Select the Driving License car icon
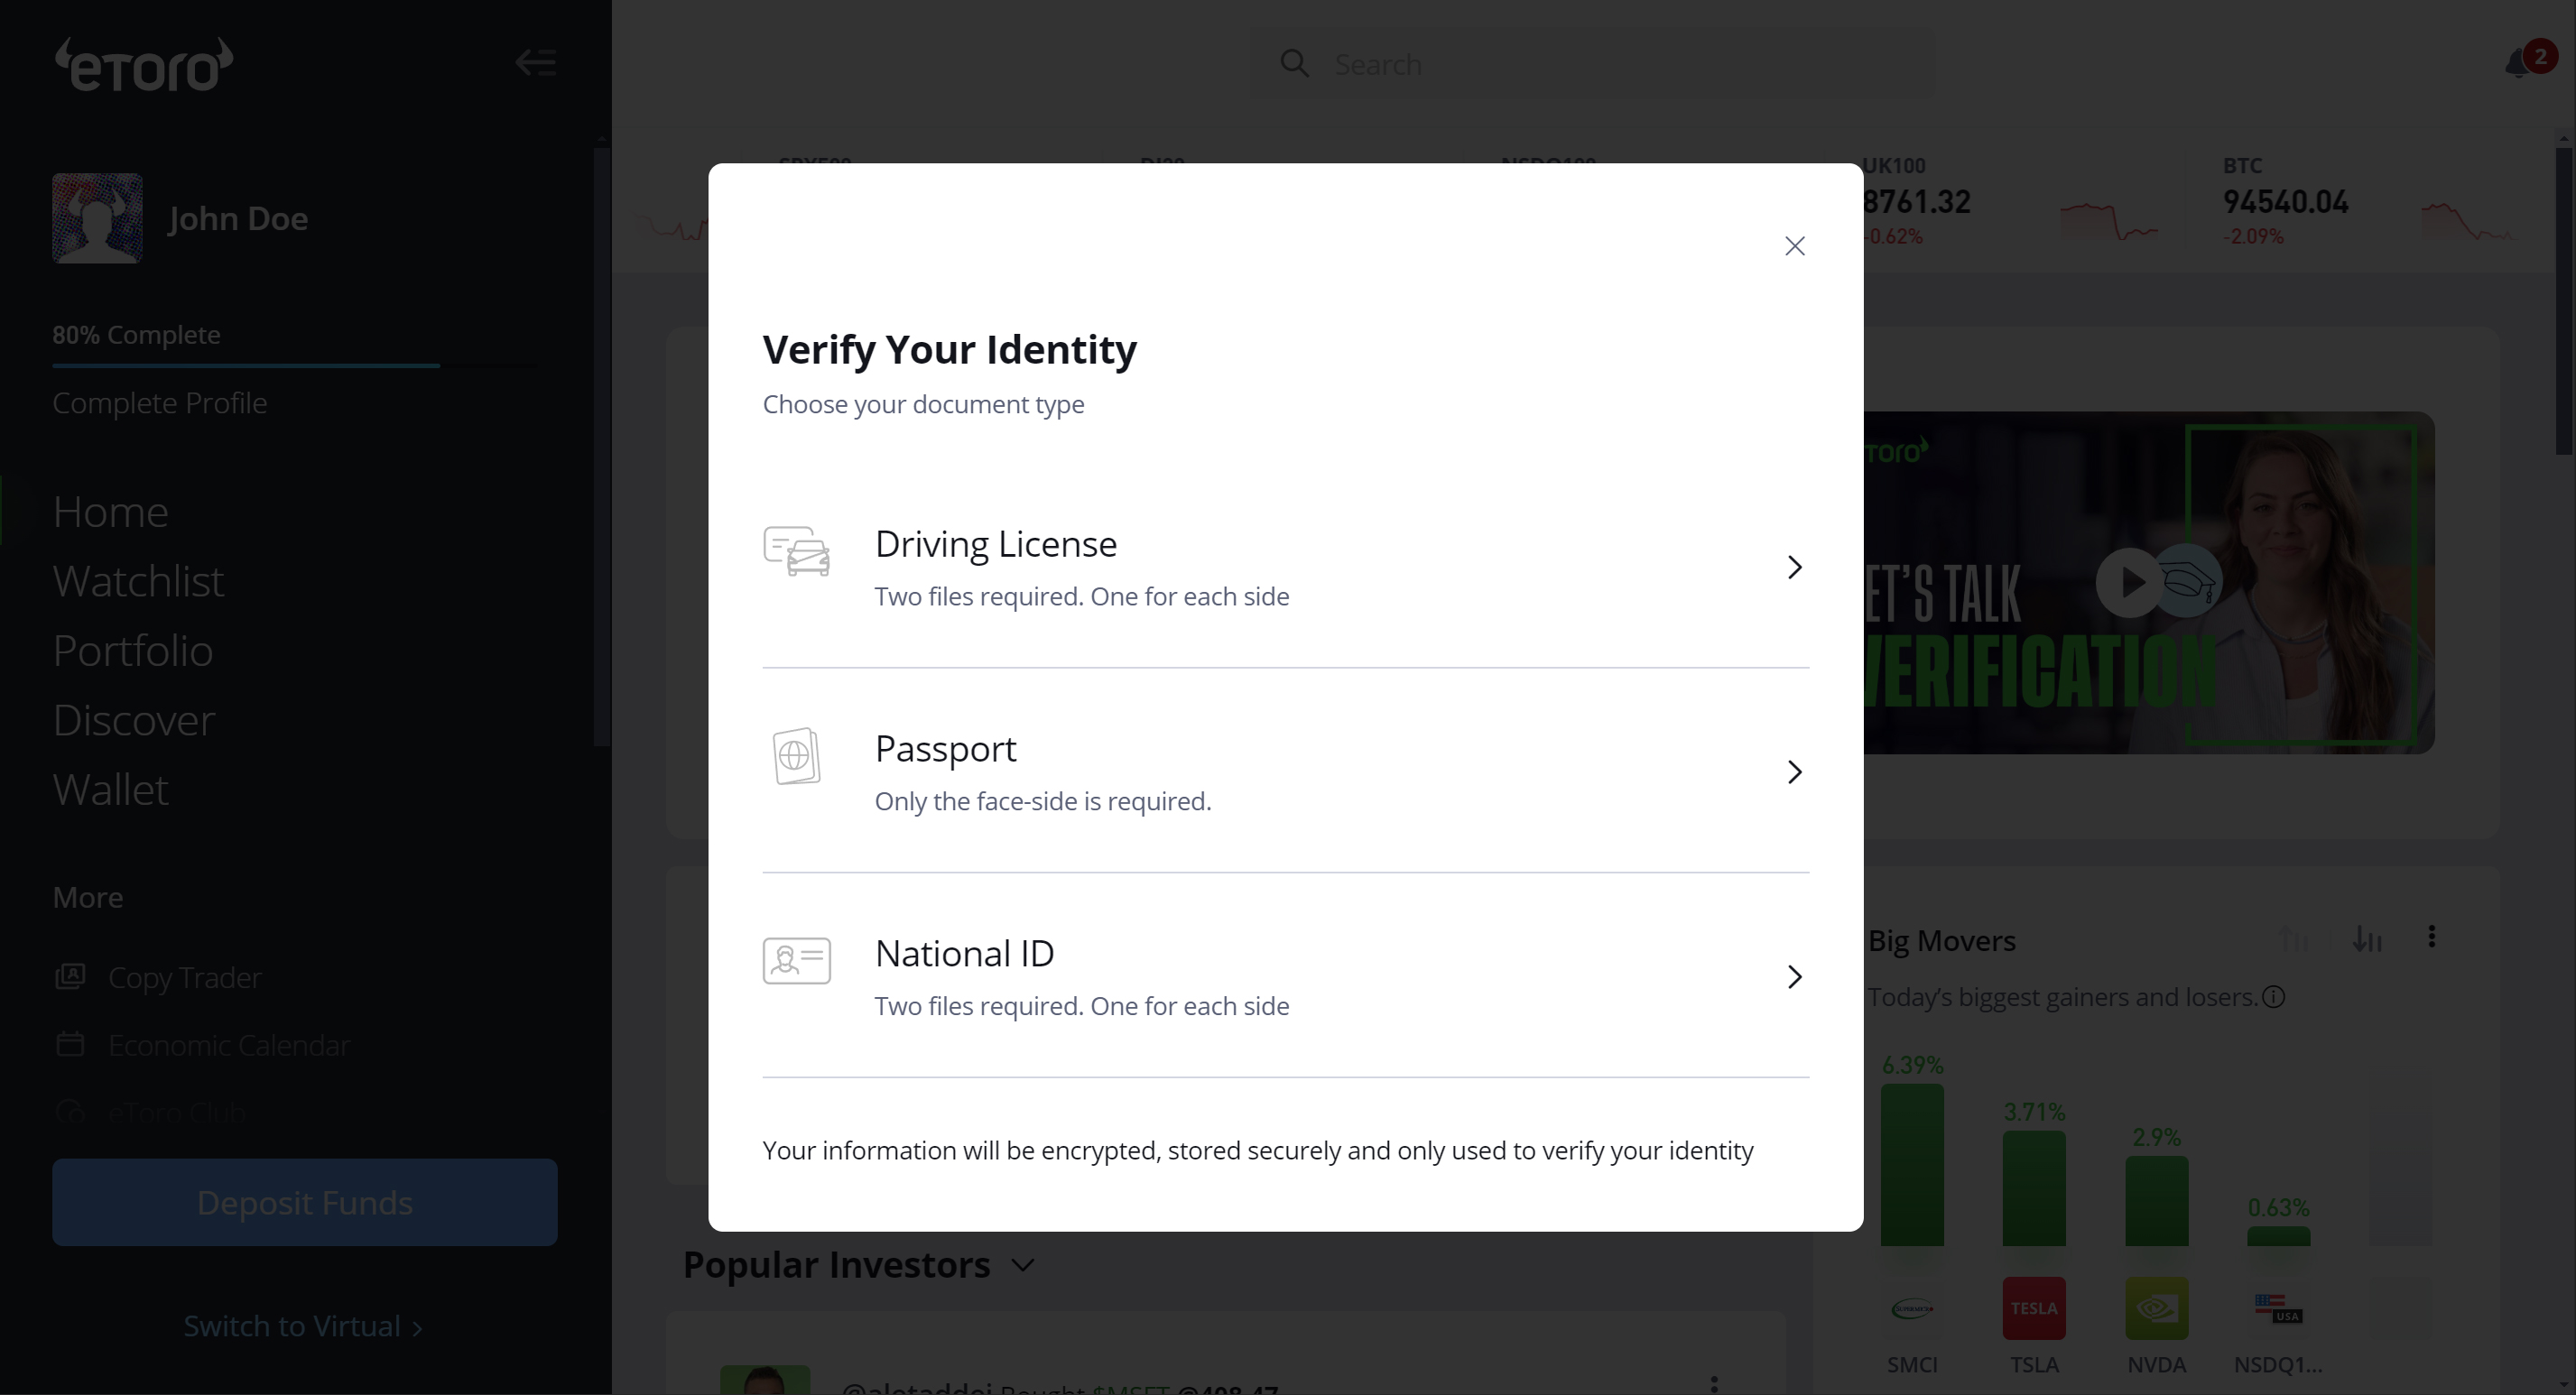The image size is (2576, 1395). [x=797, y=551]
